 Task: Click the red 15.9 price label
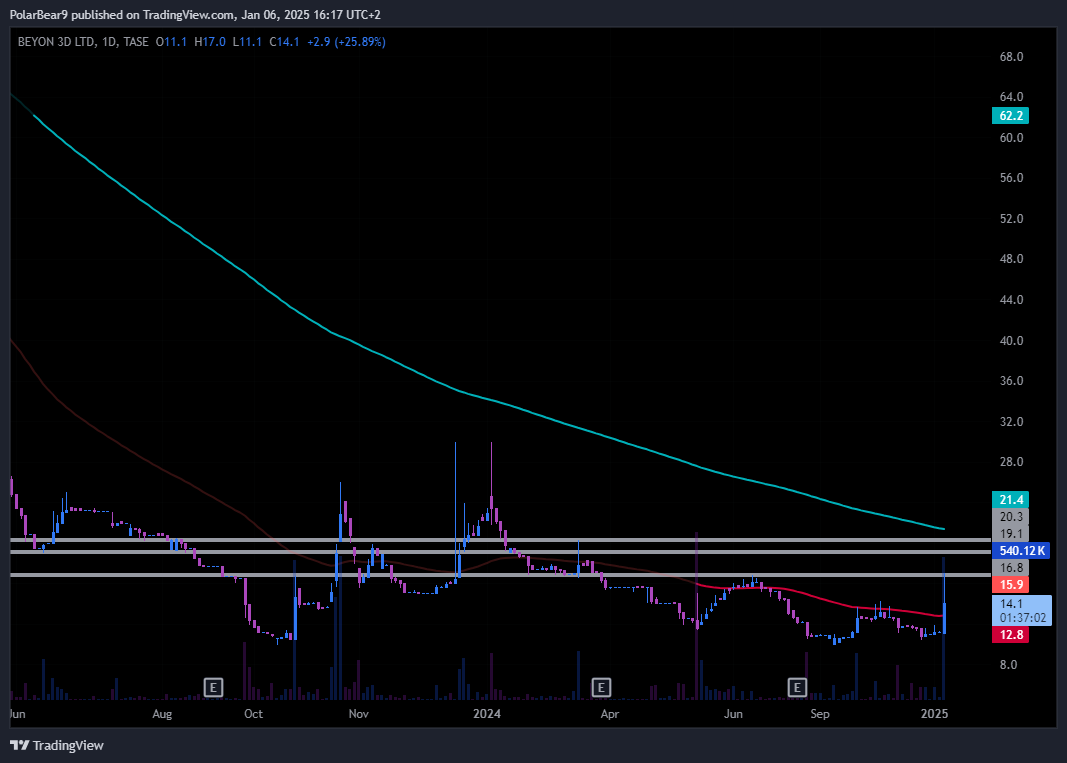coord(1012,584)
